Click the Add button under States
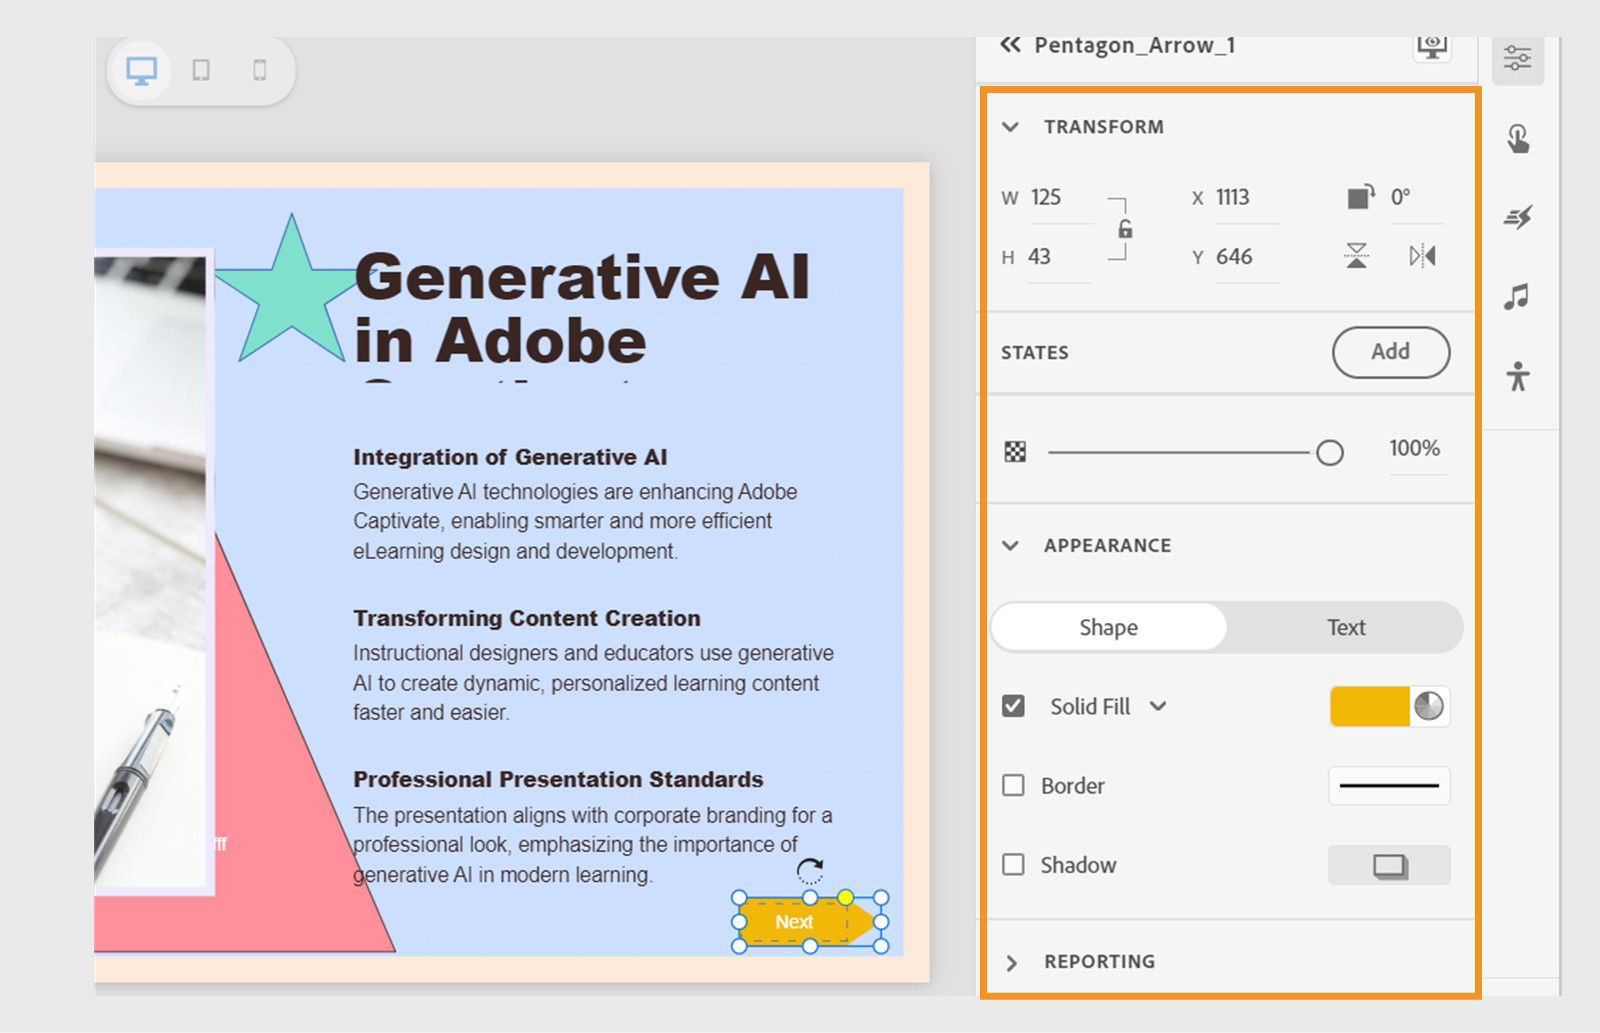Screen dimensions: 1600x1033 coord(1390,352)
